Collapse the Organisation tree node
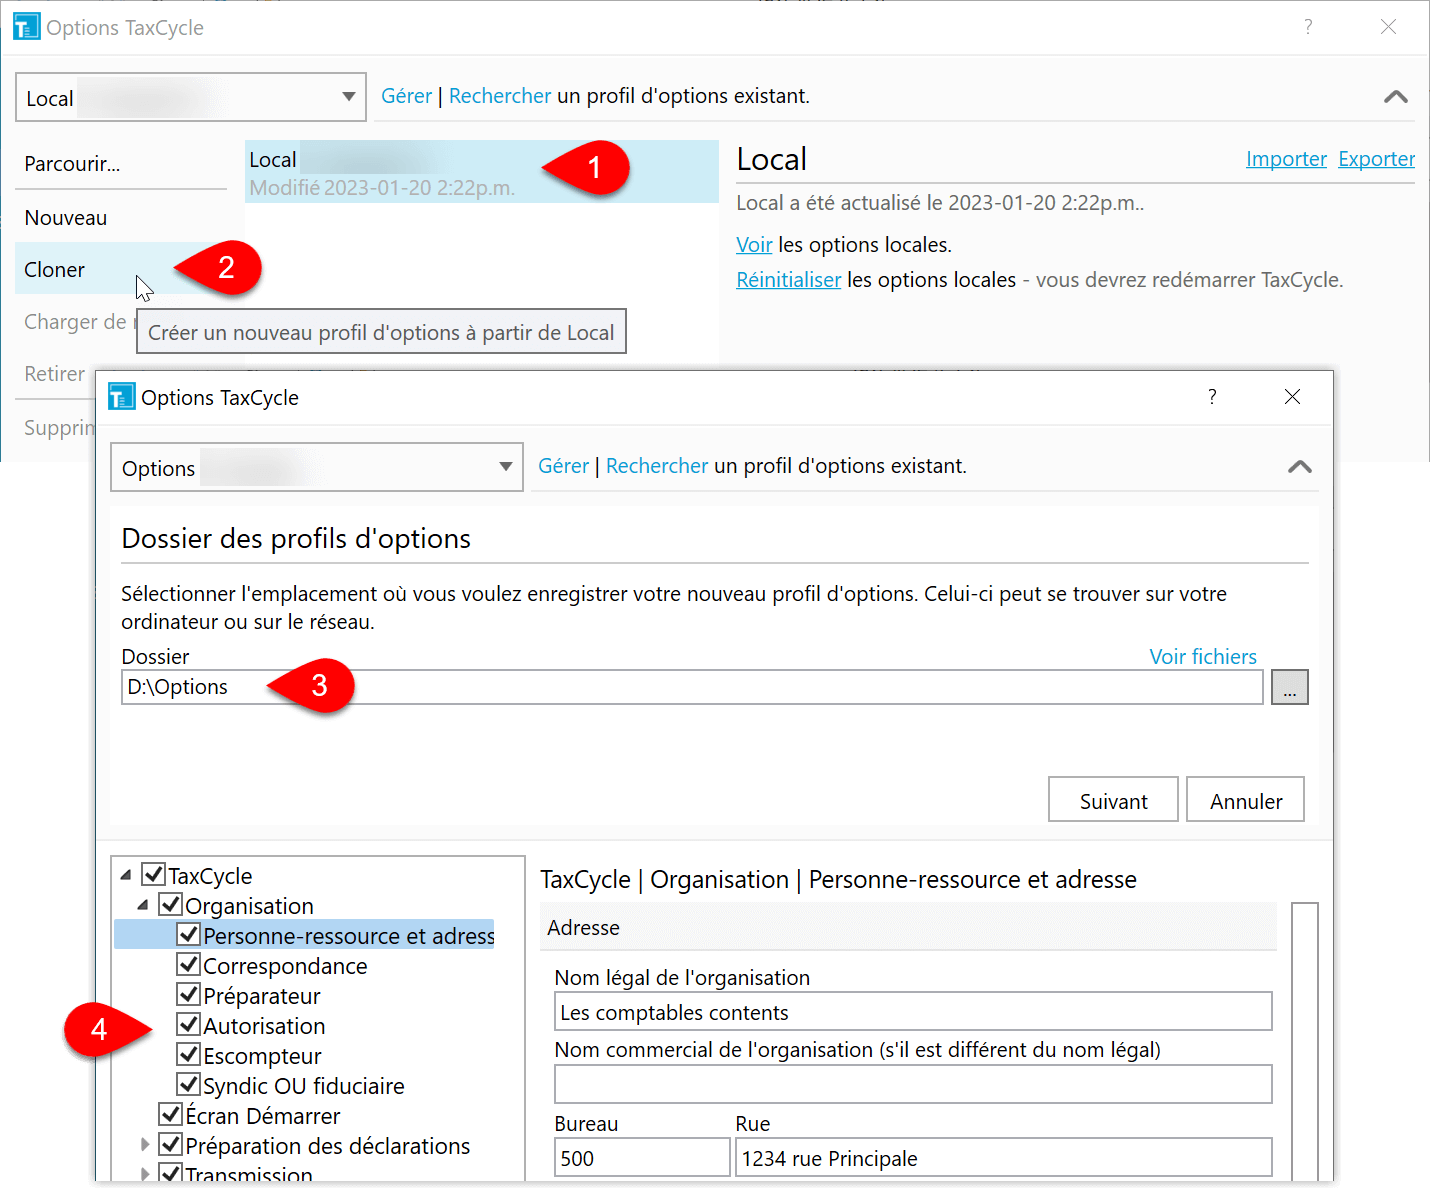 coord(143,905)
